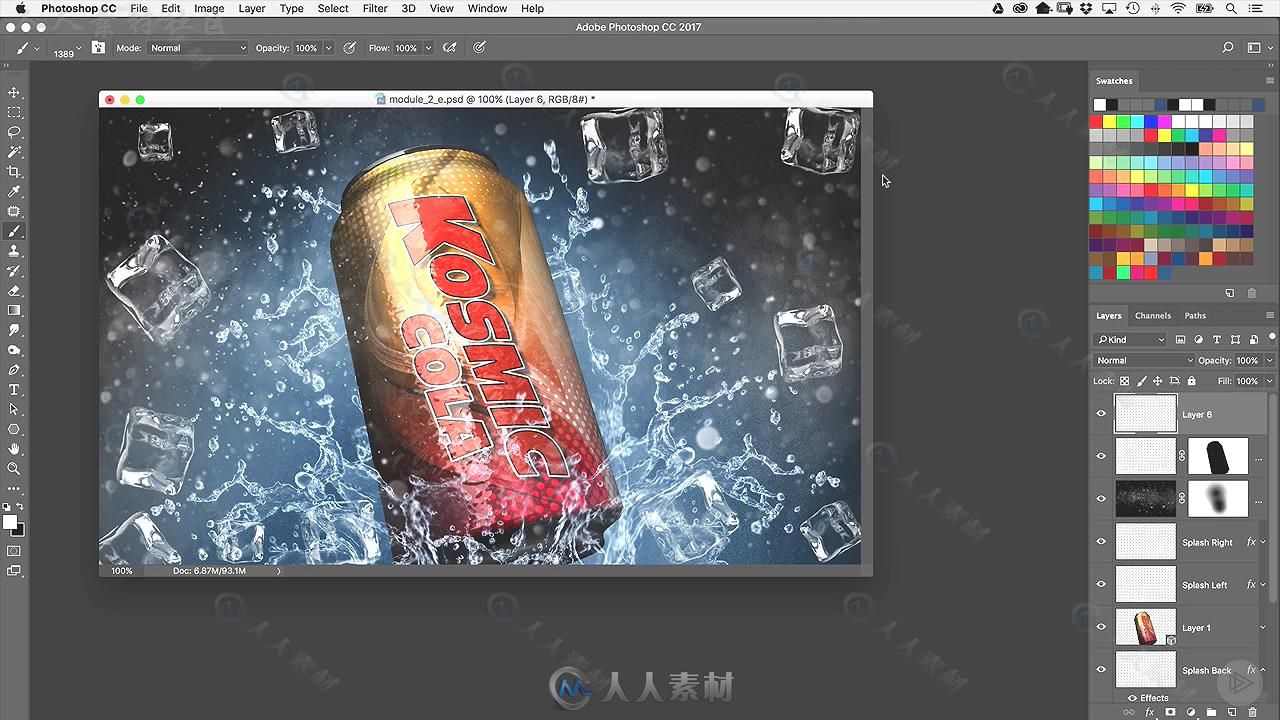This screenshot has width=1280, height=720.
Task: Hide Layer 6 using its eye icon
Action: pos(1101,414)
